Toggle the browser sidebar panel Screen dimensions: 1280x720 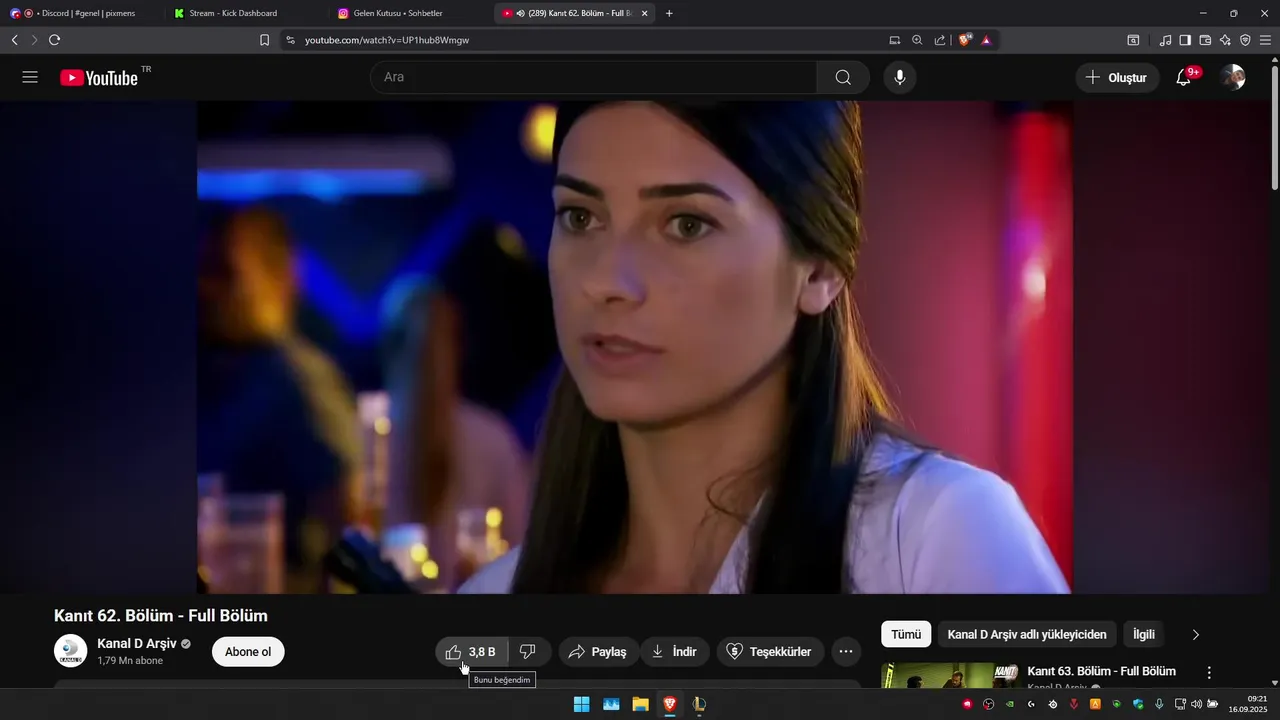[1185, 40]
